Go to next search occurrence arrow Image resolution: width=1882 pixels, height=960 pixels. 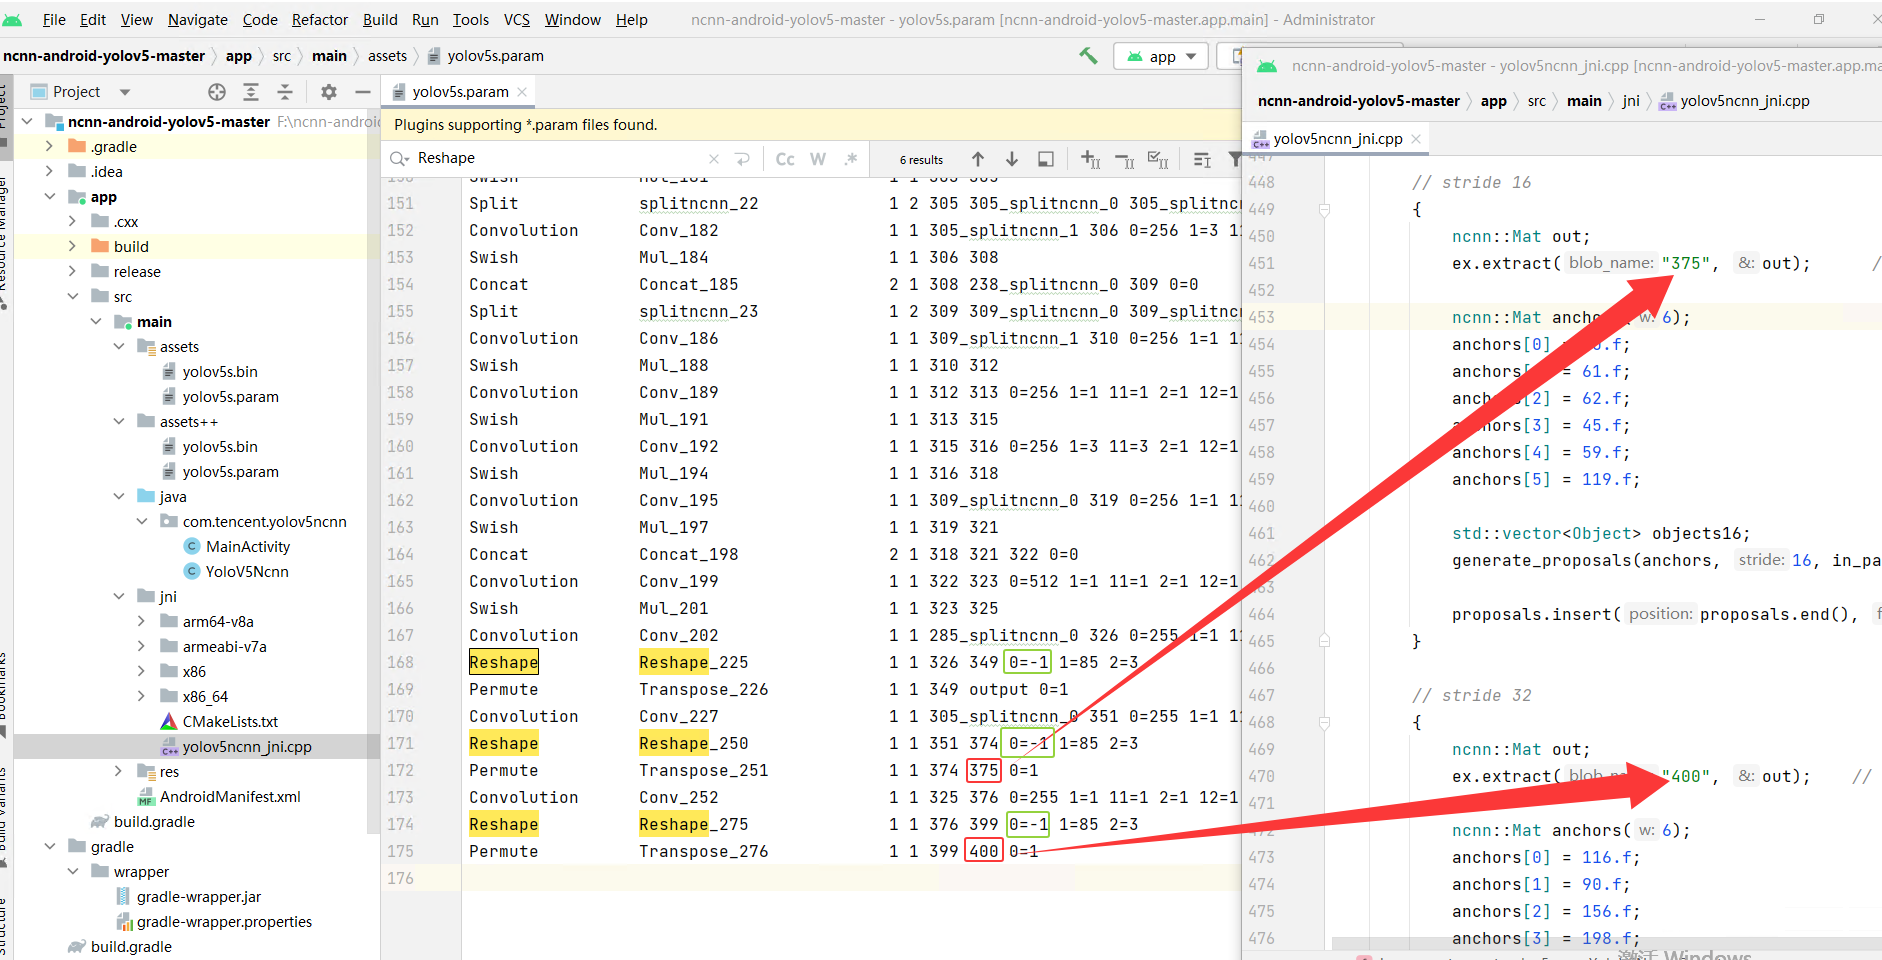tap(1012, 159)
